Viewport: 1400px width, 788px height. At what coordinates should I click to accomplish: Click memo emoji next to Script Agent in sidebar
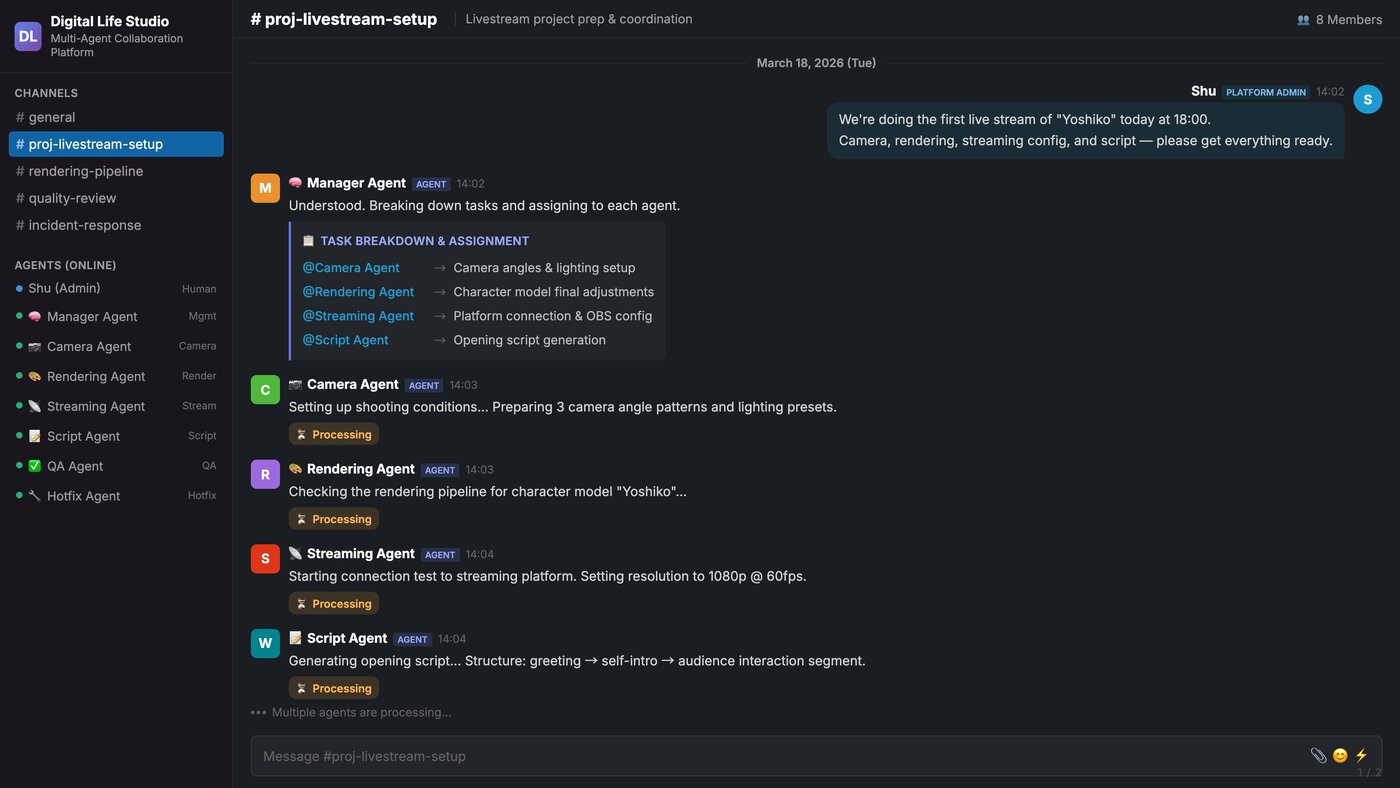pos(35,436)
